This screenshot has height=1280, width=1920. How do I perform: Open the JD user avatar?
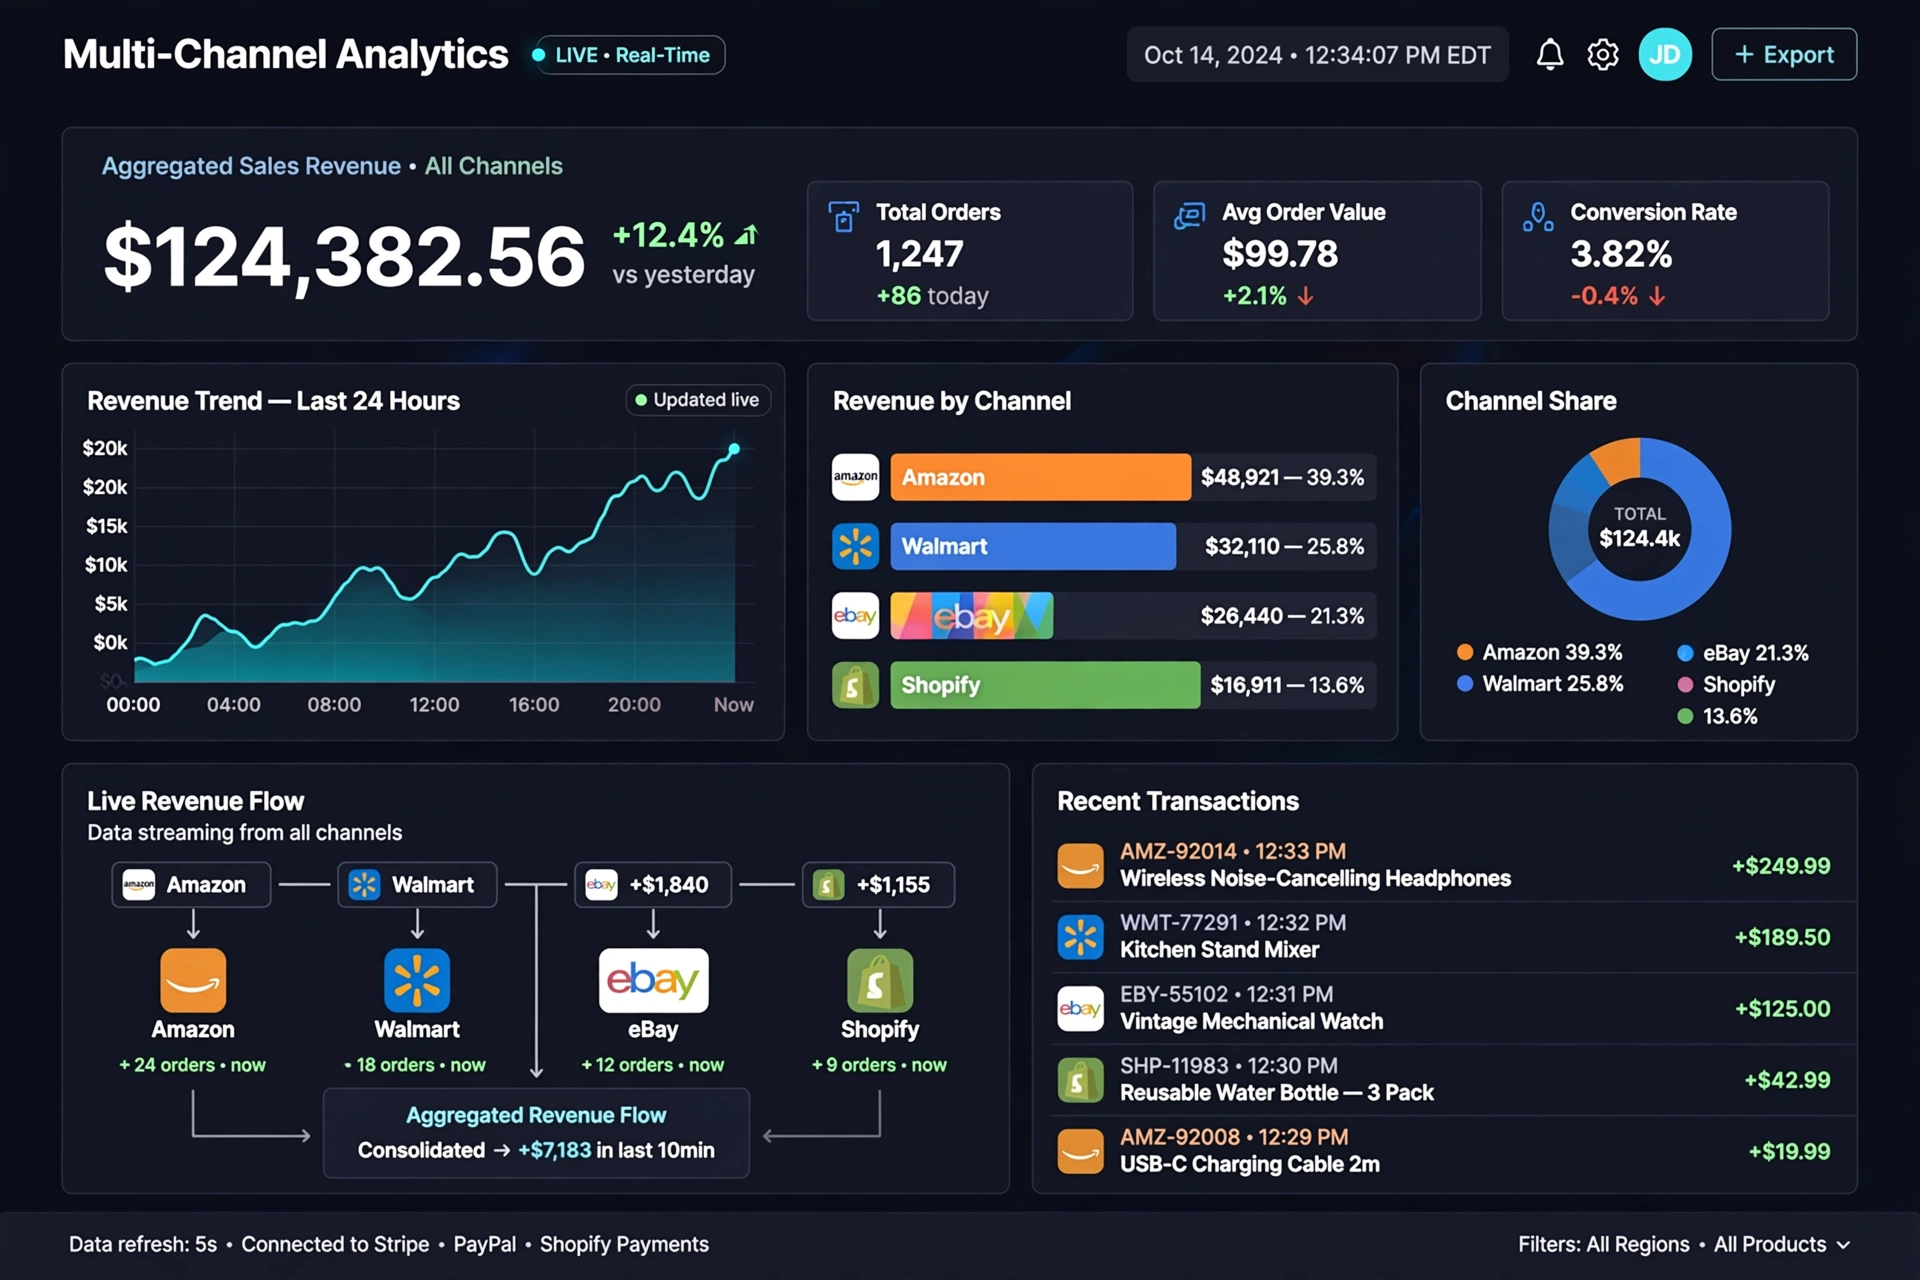[x=1665, y=54]
